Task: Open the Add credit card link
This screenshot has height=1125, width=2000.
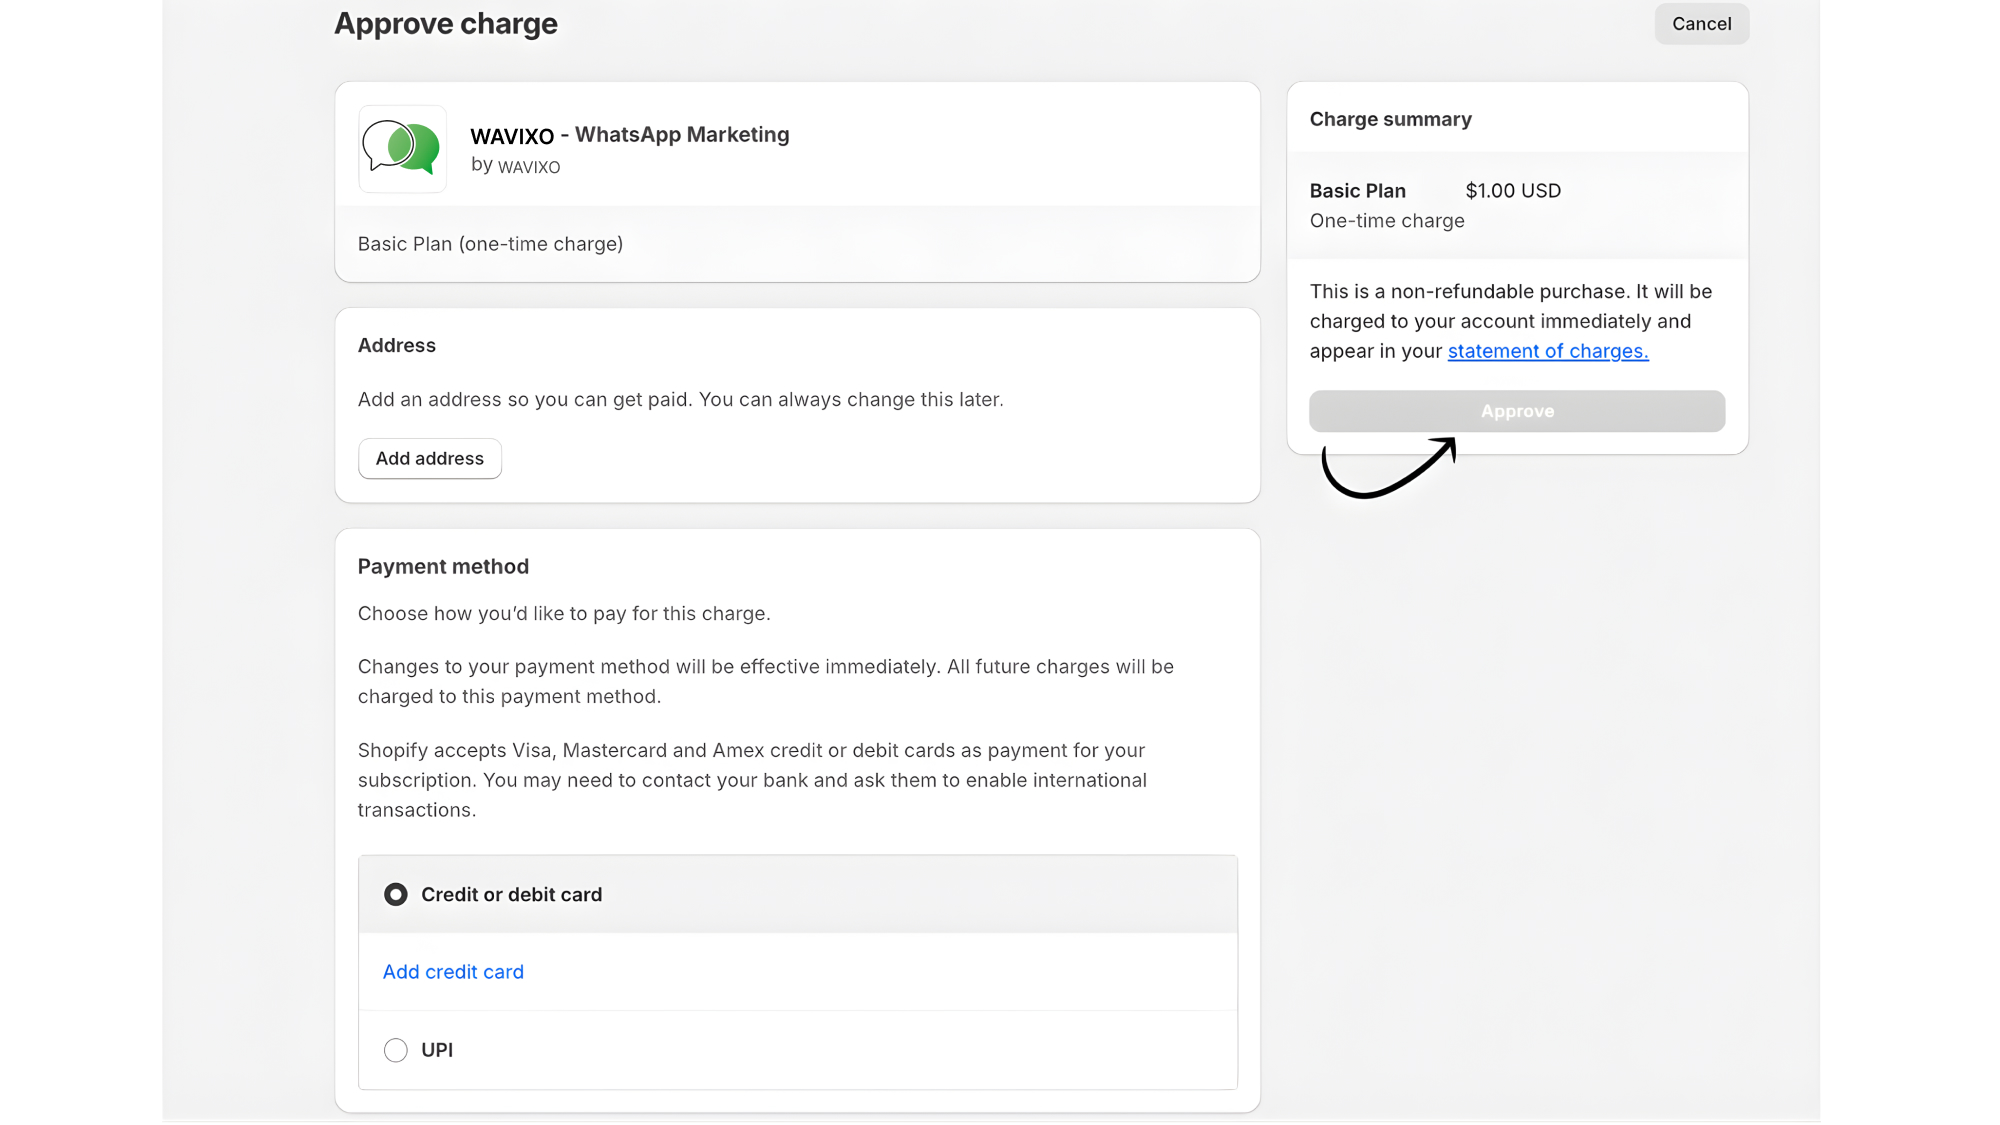Action: tap(453, 972)
